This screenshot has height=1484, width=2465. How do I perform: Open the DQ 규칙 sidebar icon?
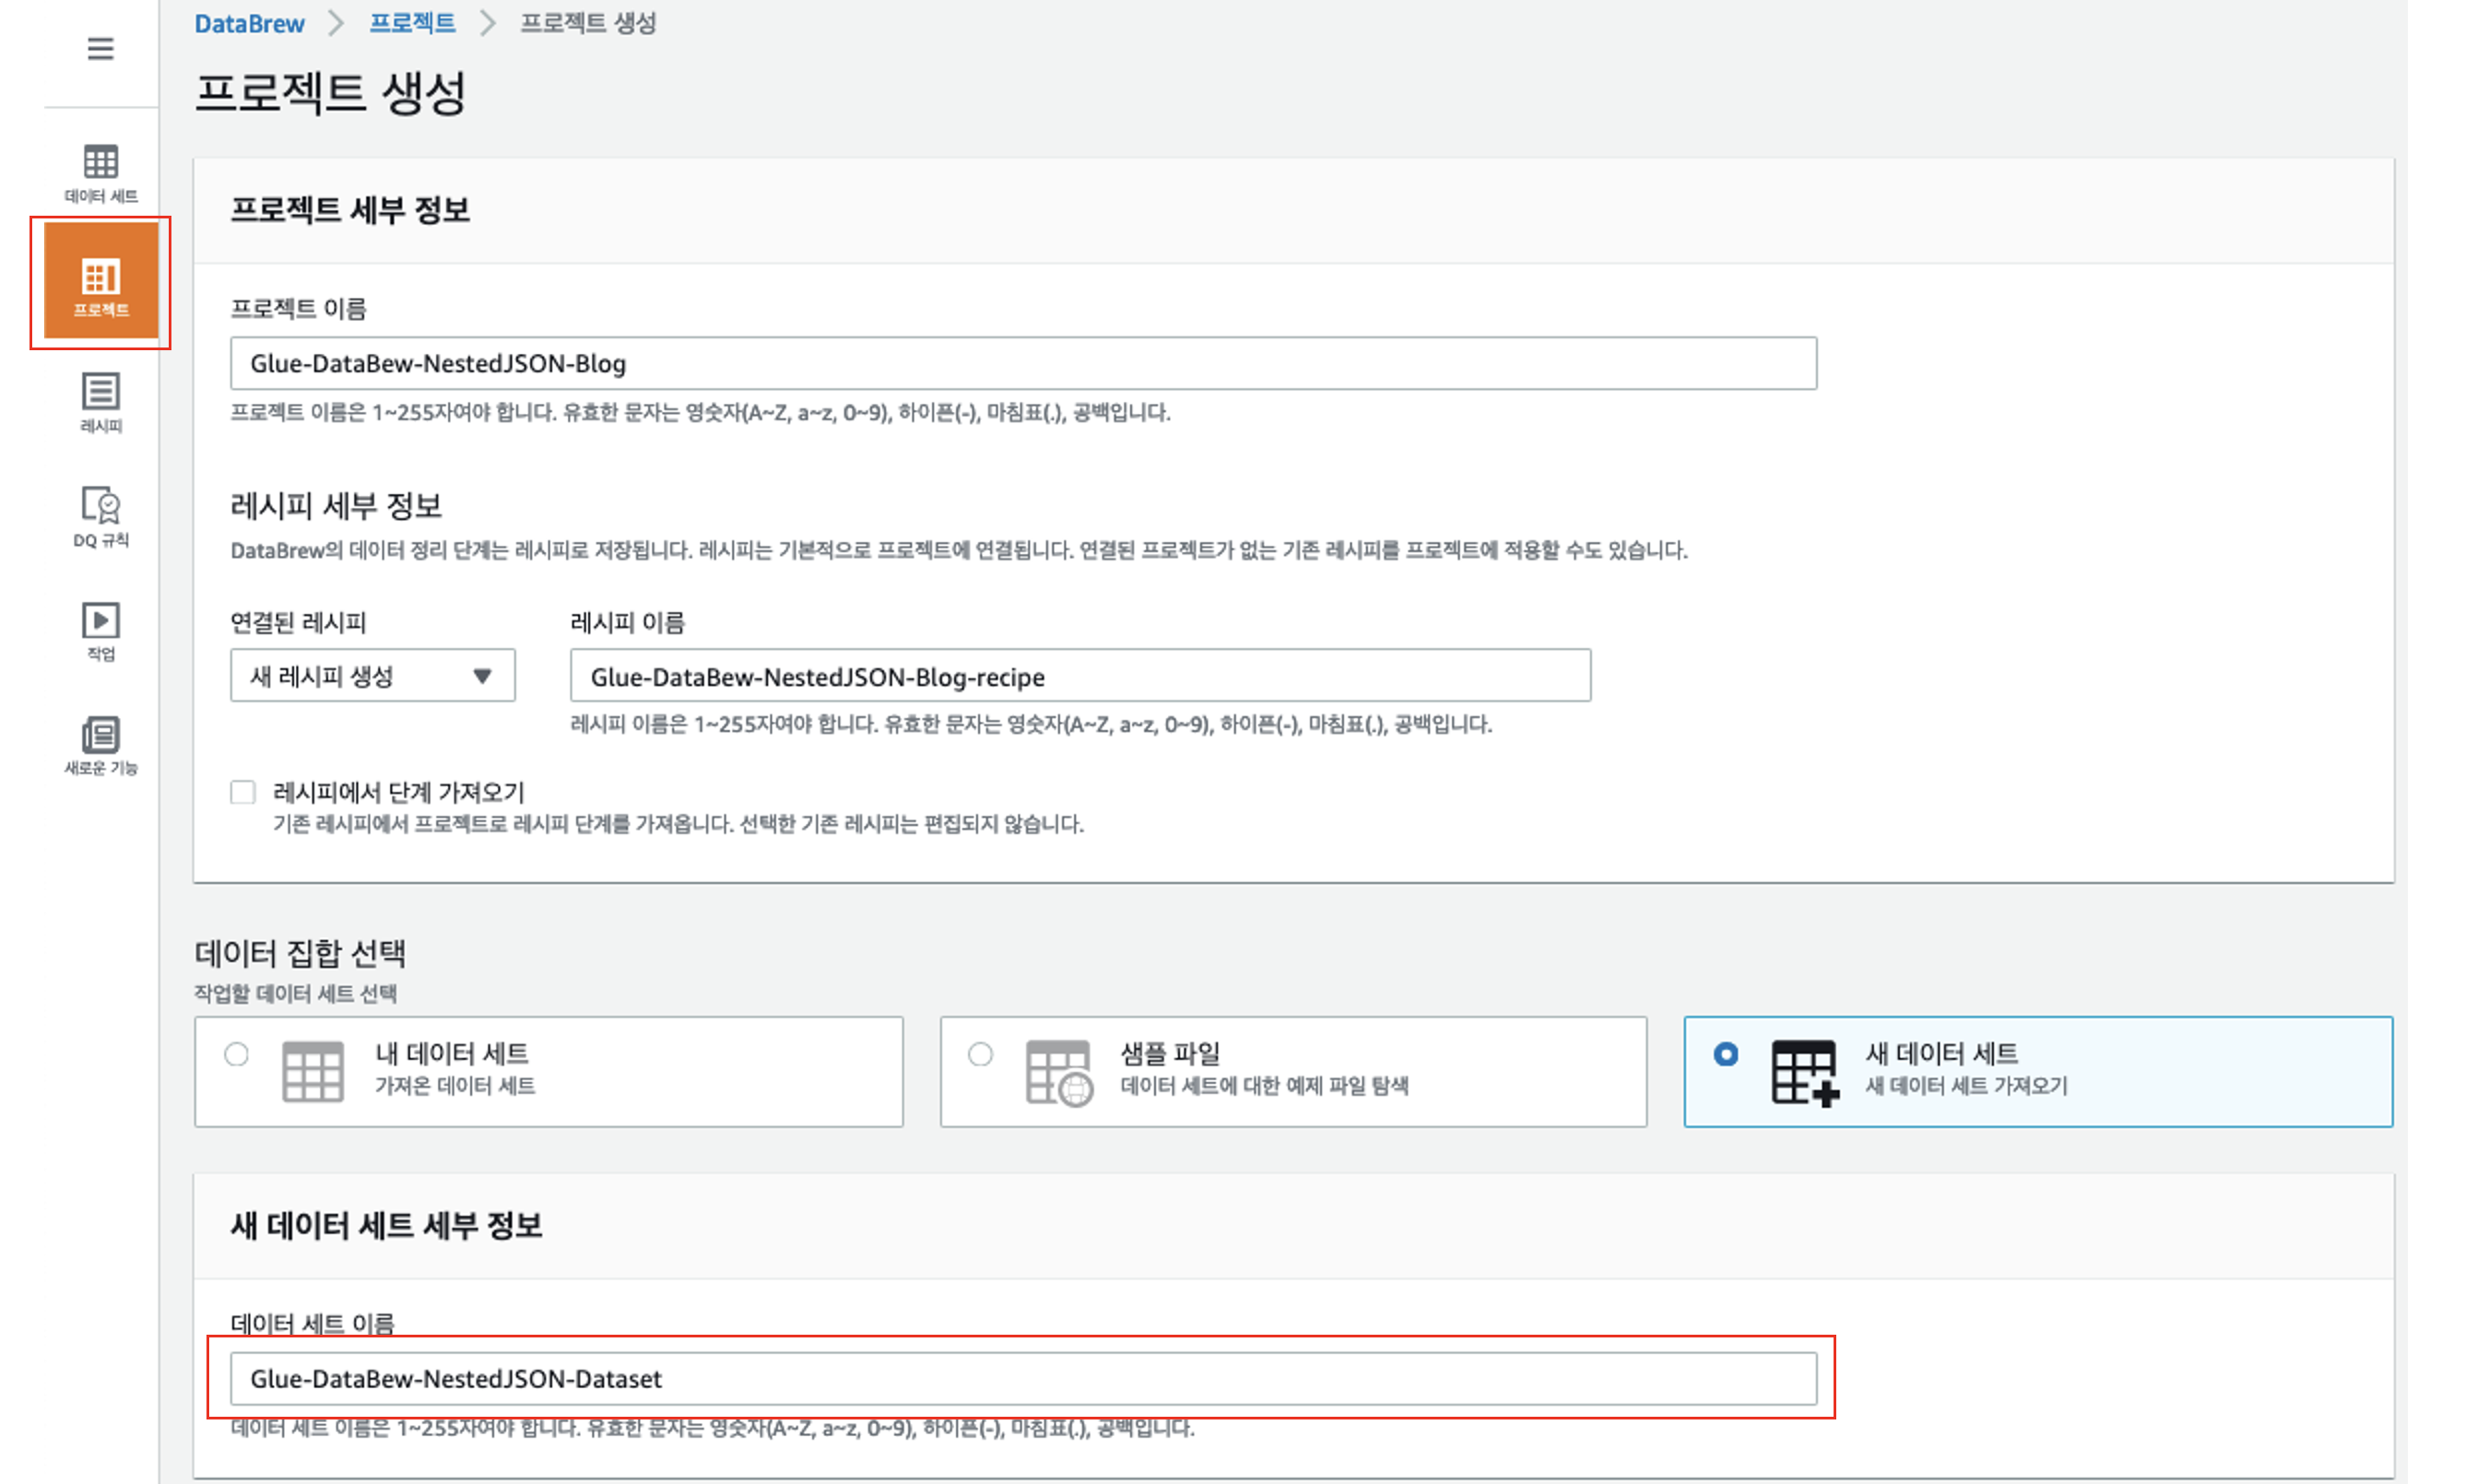pos(100,516)
